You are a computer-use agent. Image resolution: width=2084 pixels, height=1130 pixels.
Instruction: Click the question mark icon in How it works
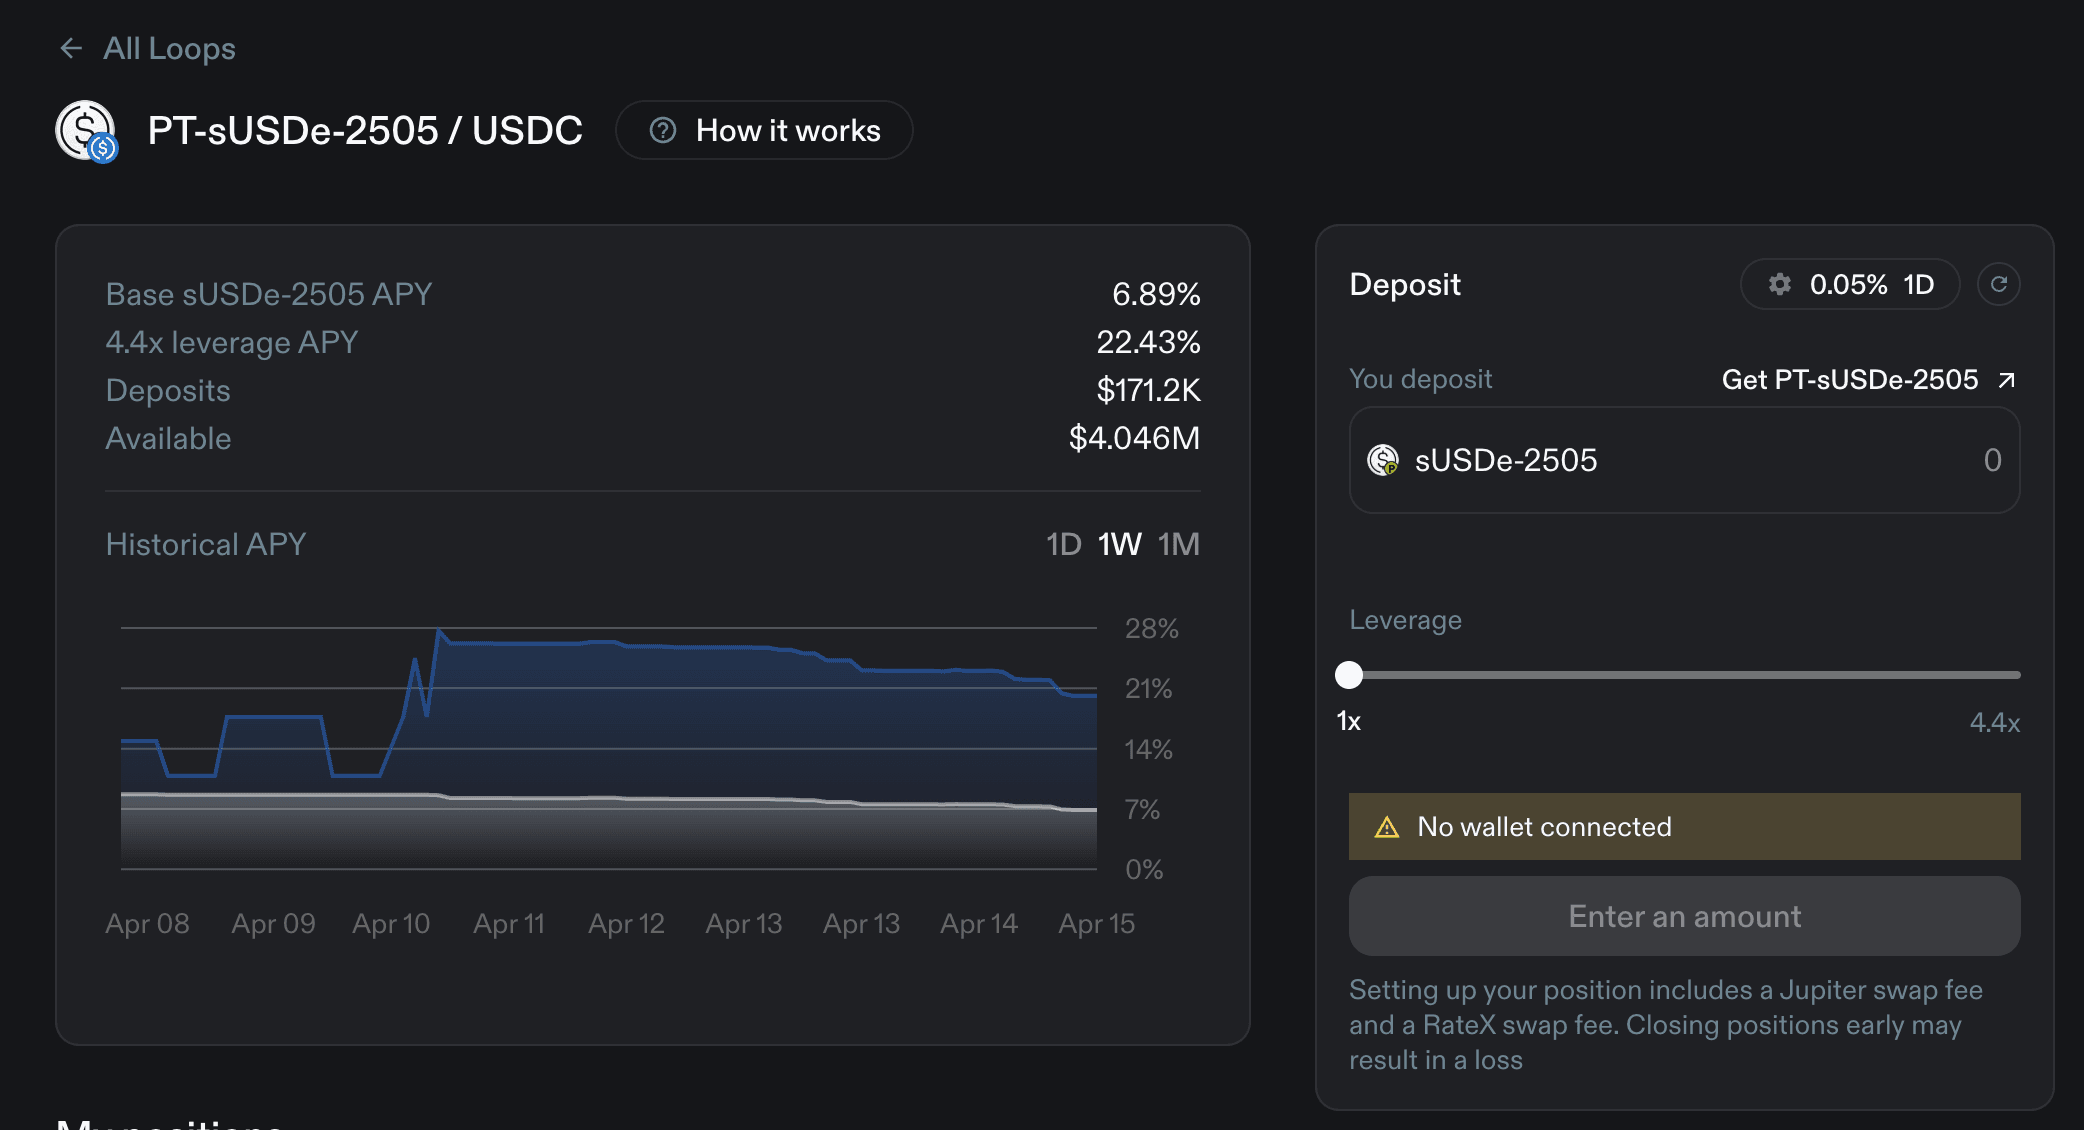pos(663,131)
